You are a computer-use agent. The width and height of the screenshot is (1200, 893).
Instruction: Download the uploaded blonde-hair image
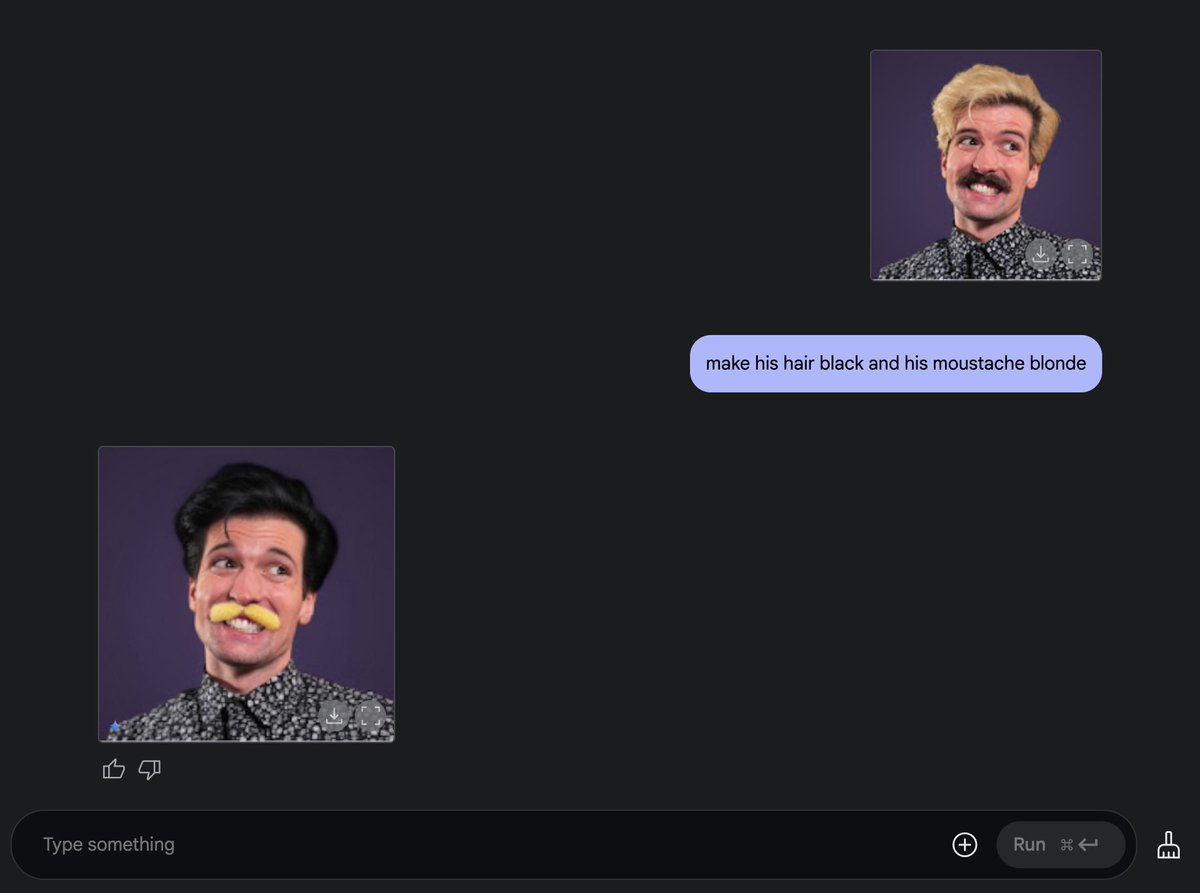tap(1041, 254)
